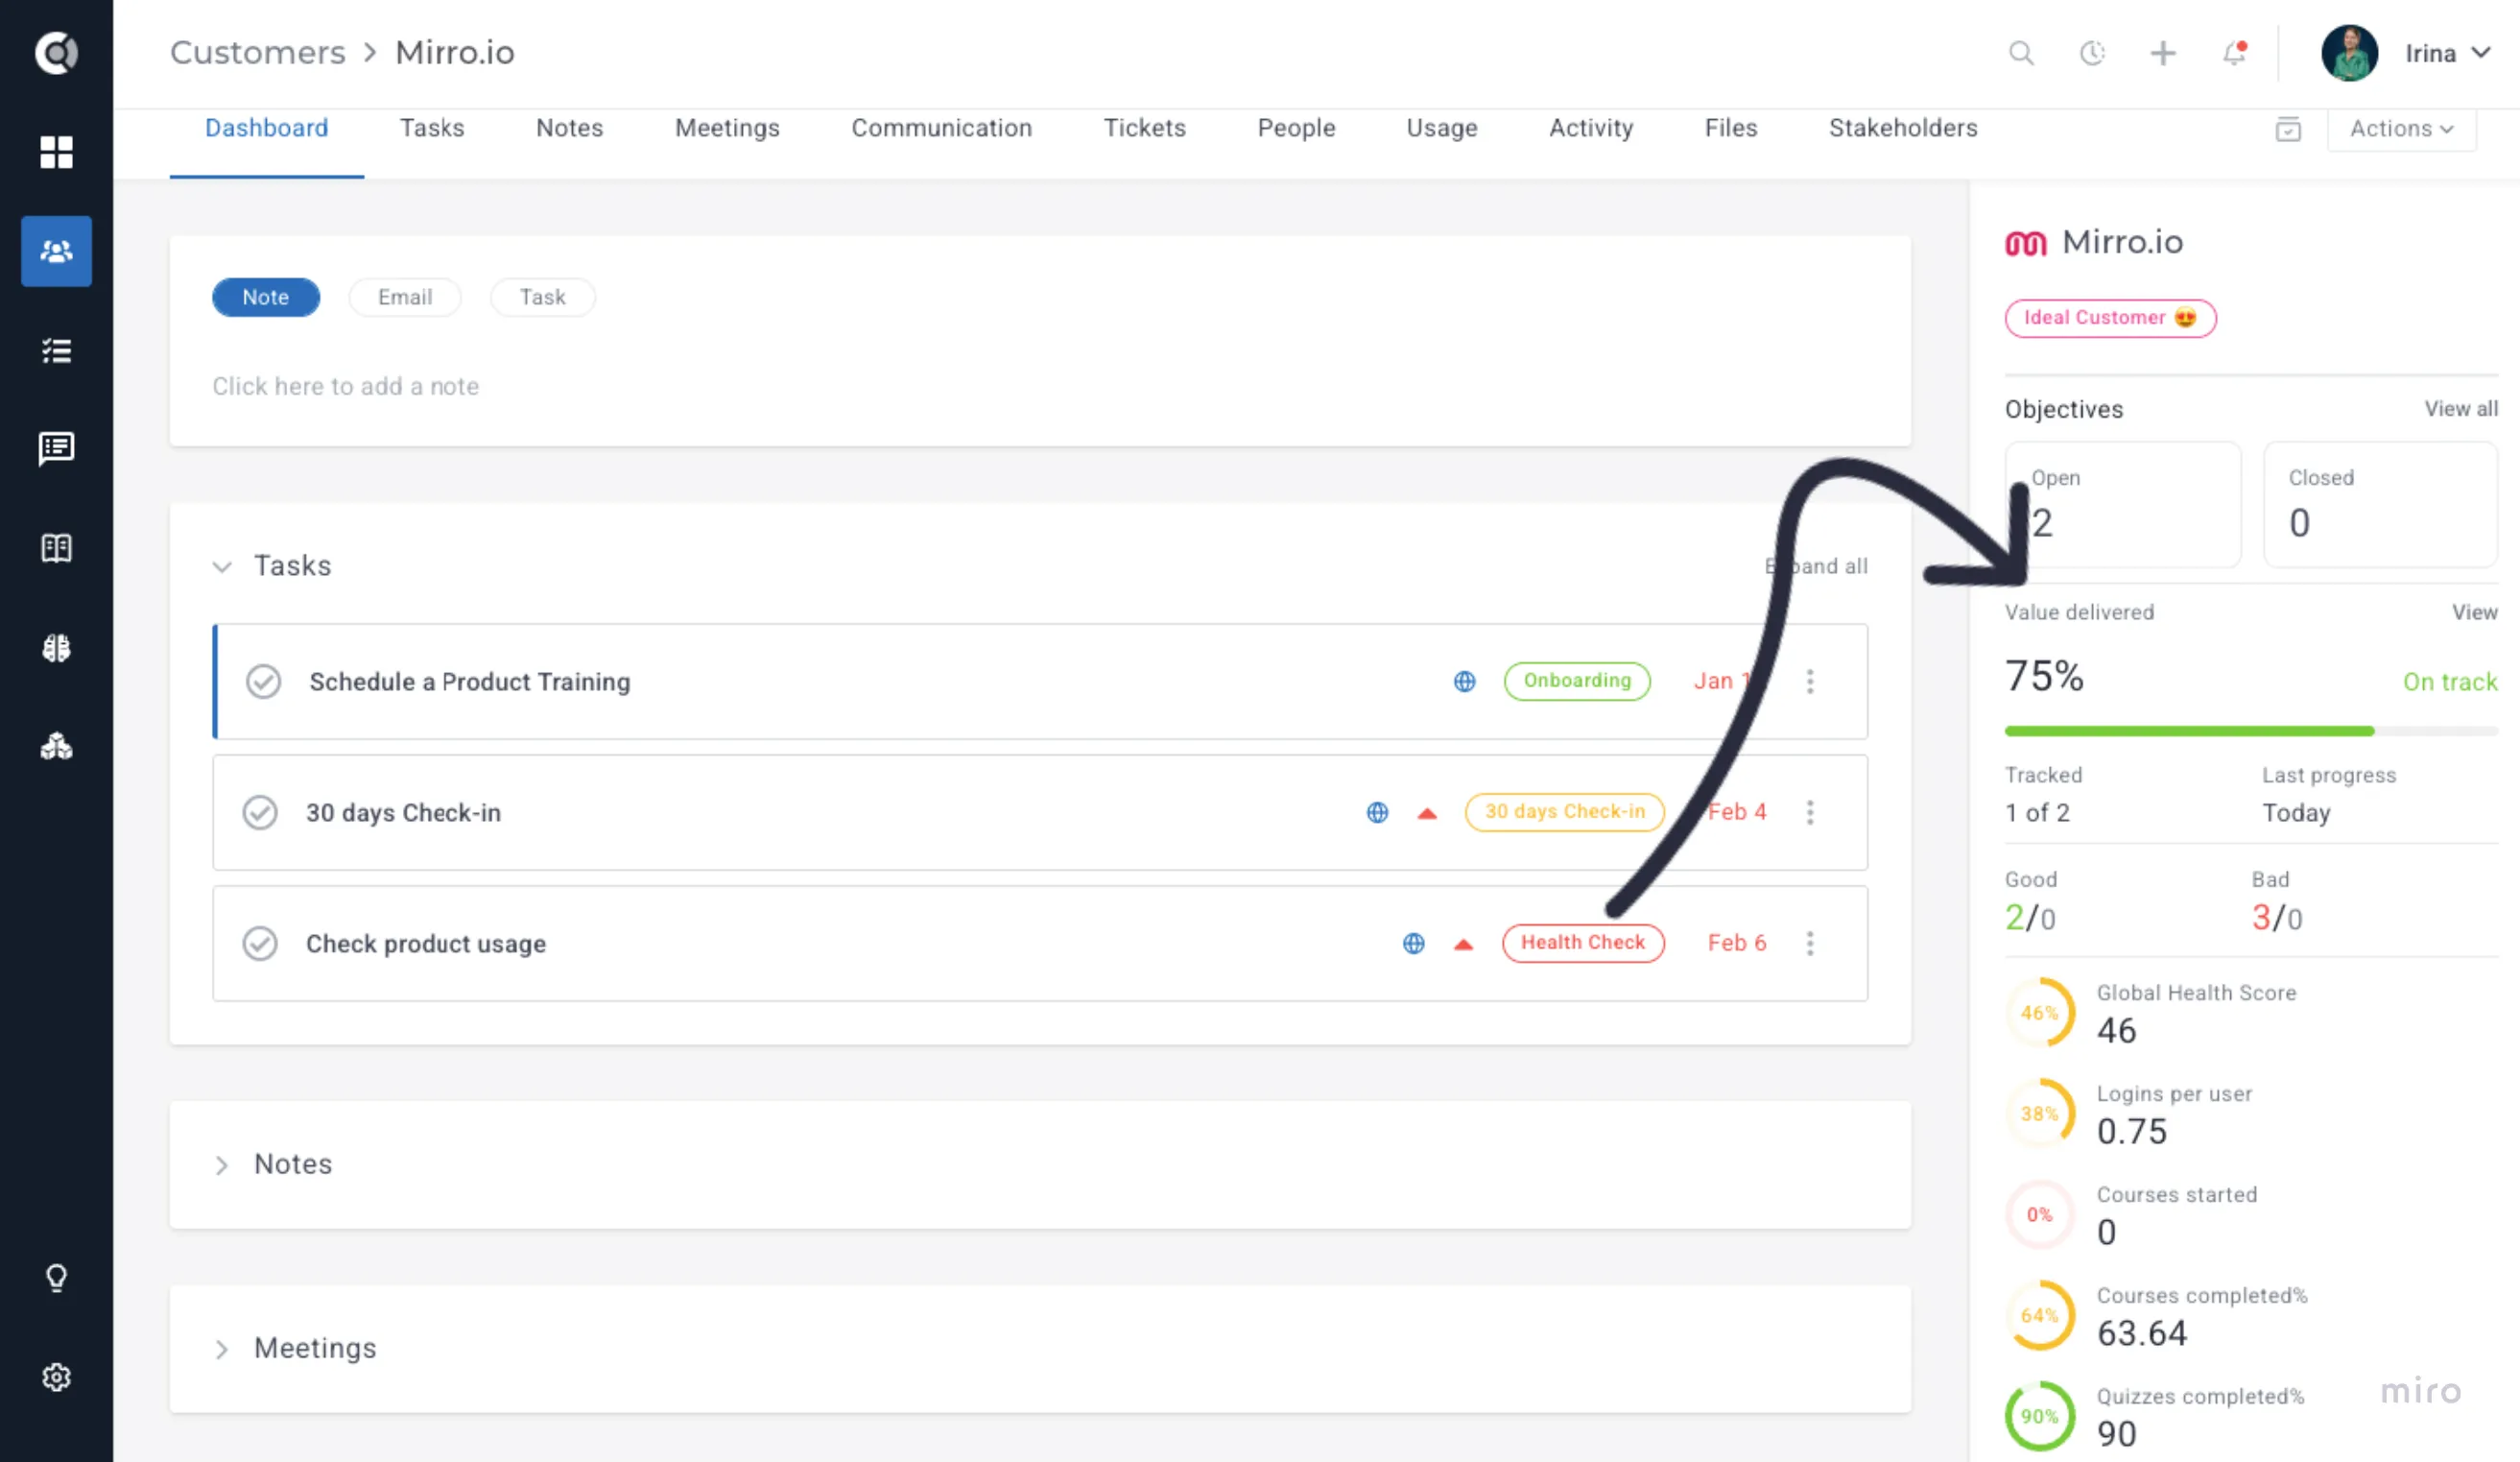Screen dimensions: 2520x1462
Task: Open the checklist tasks icon in sidebar
Action: (56, 350)
